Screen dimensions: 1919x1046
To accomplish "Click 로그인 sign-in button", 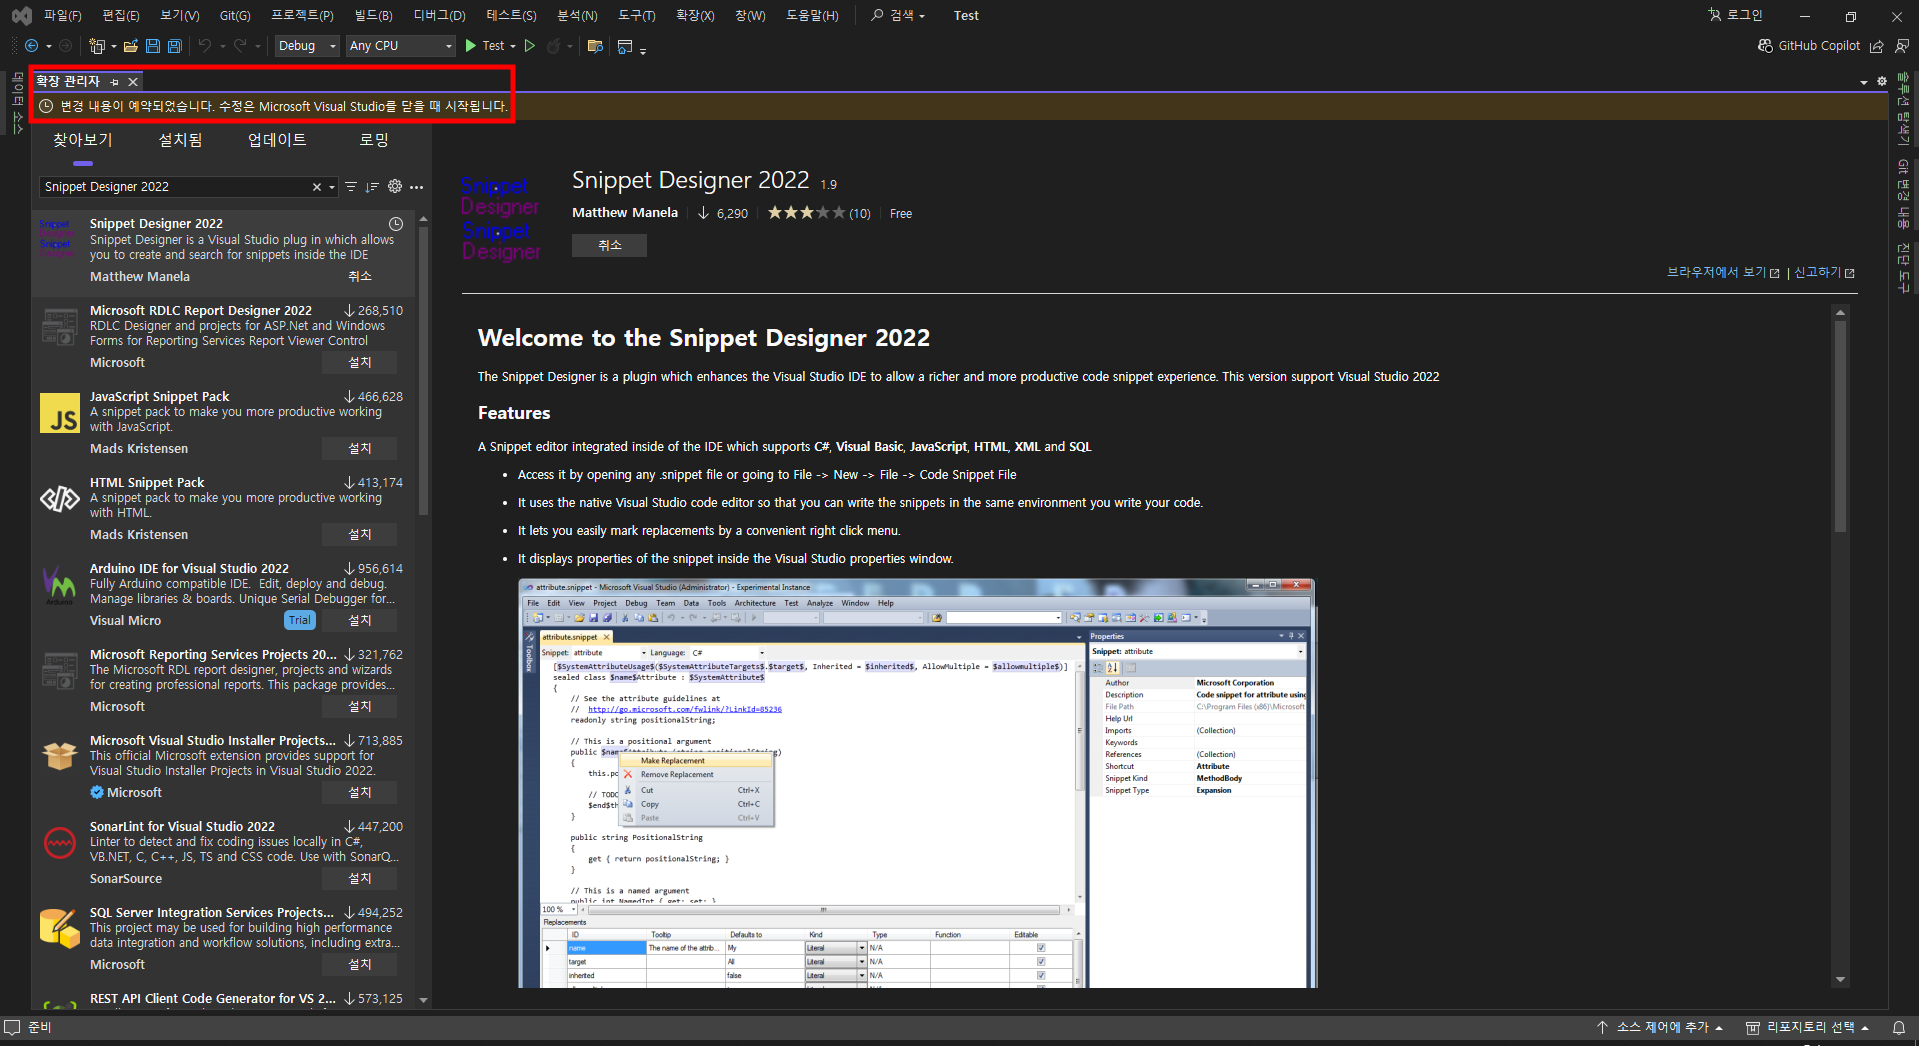I will coord(1735,16).
